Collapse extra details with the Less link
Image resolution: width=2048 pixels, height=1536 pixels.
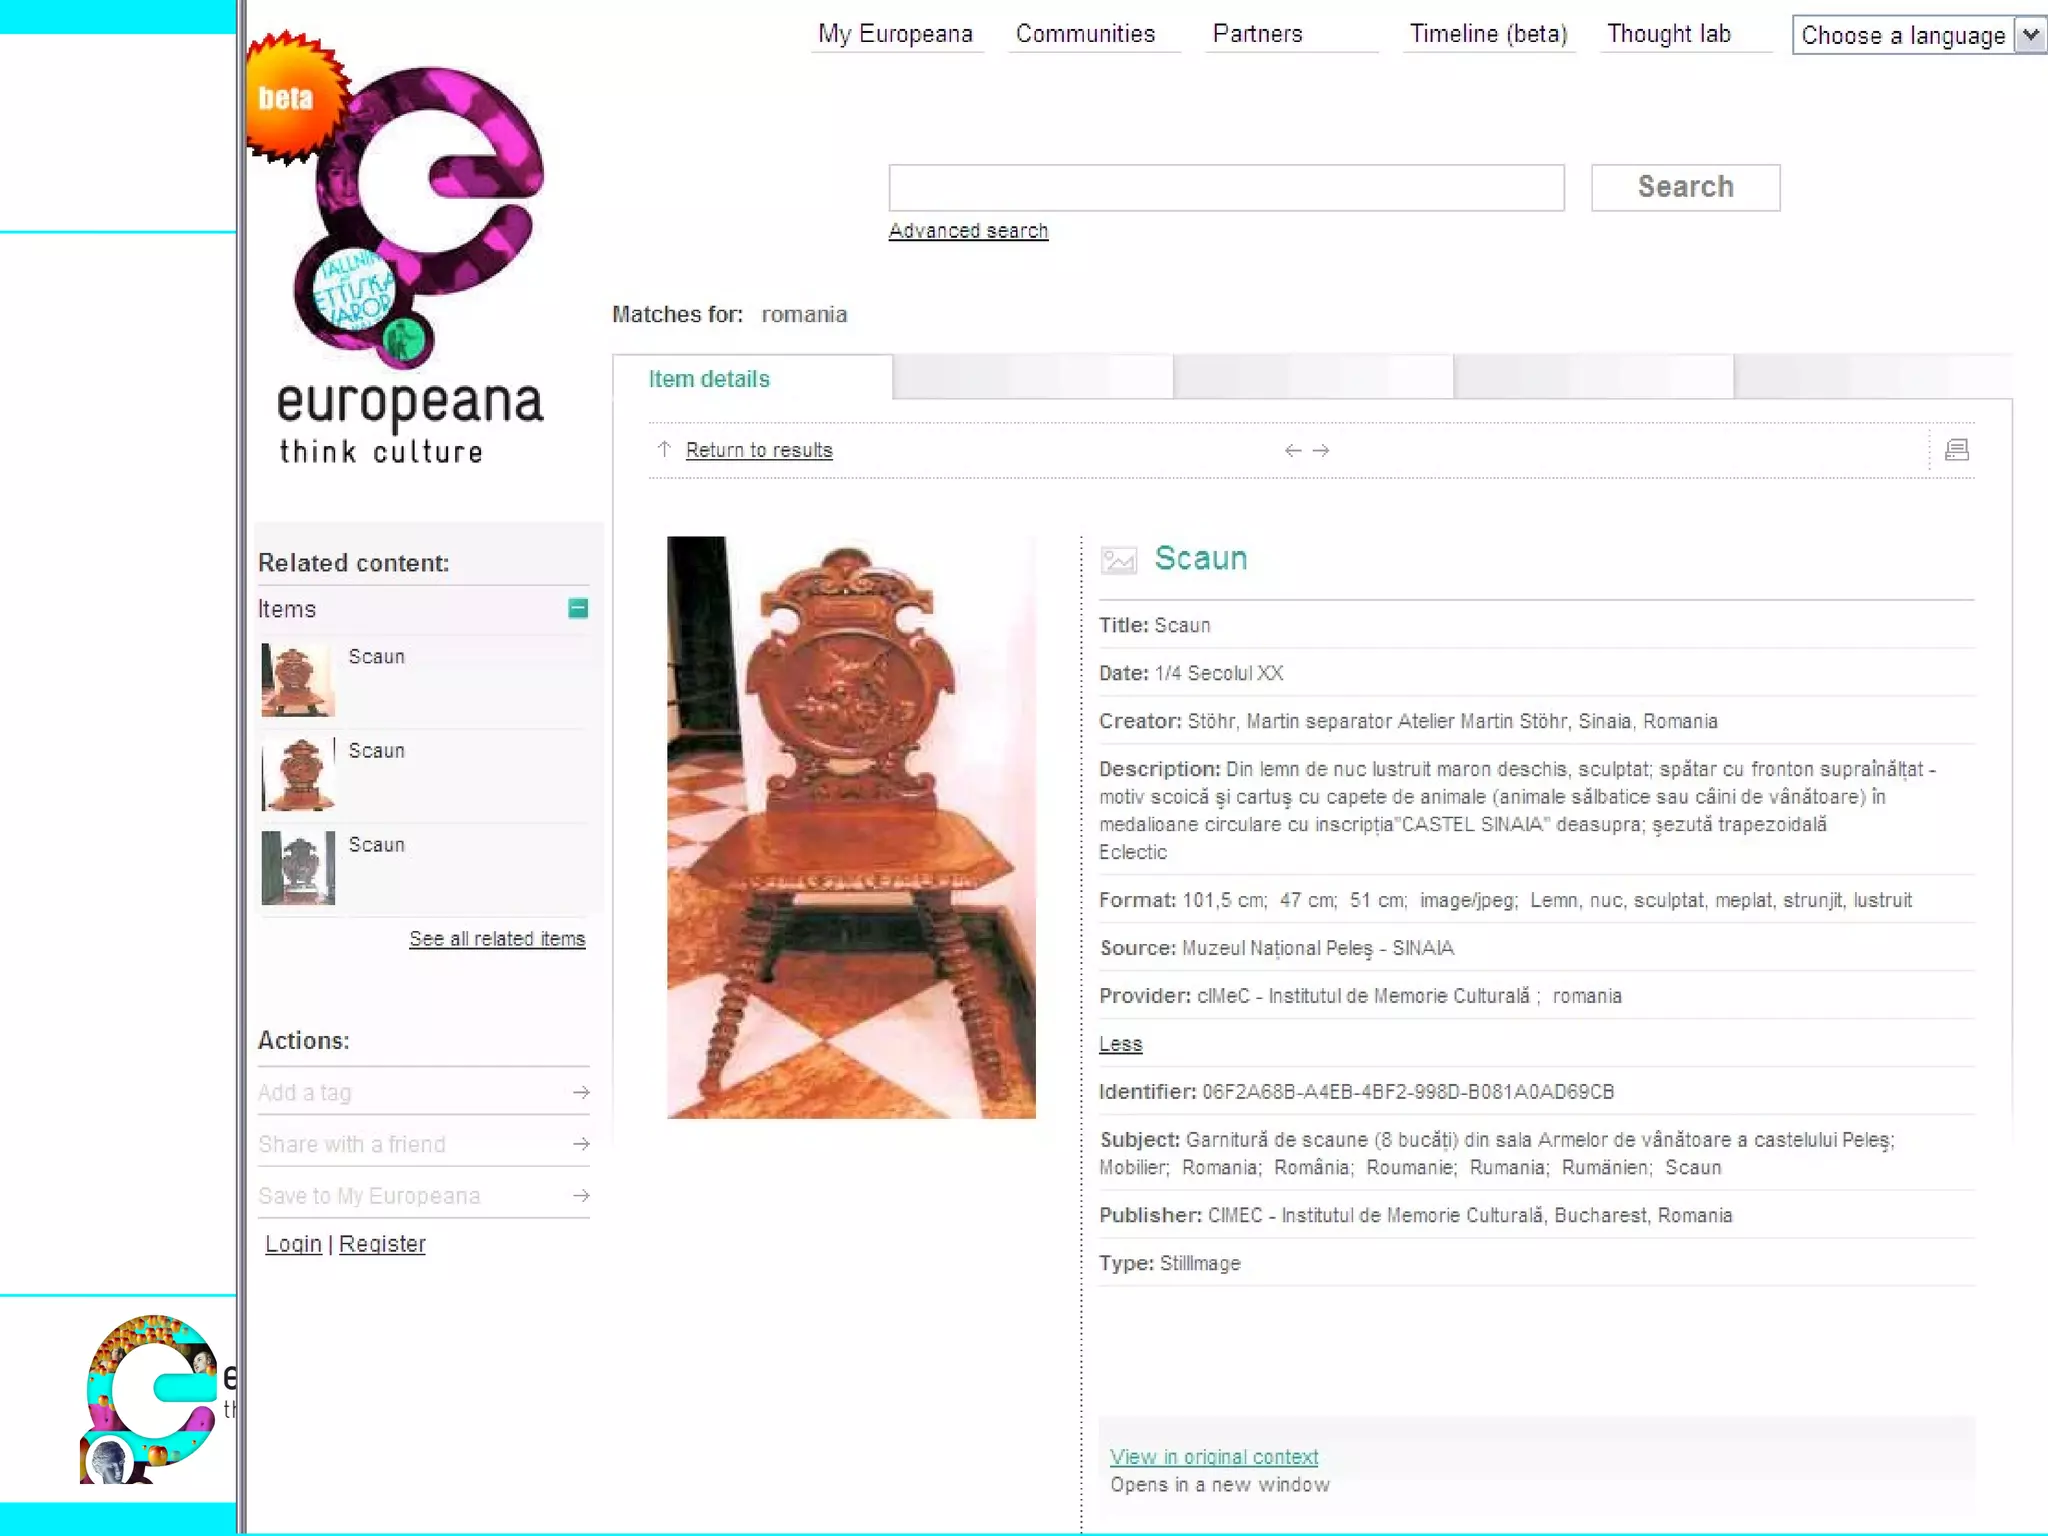click(1120, 1043)
